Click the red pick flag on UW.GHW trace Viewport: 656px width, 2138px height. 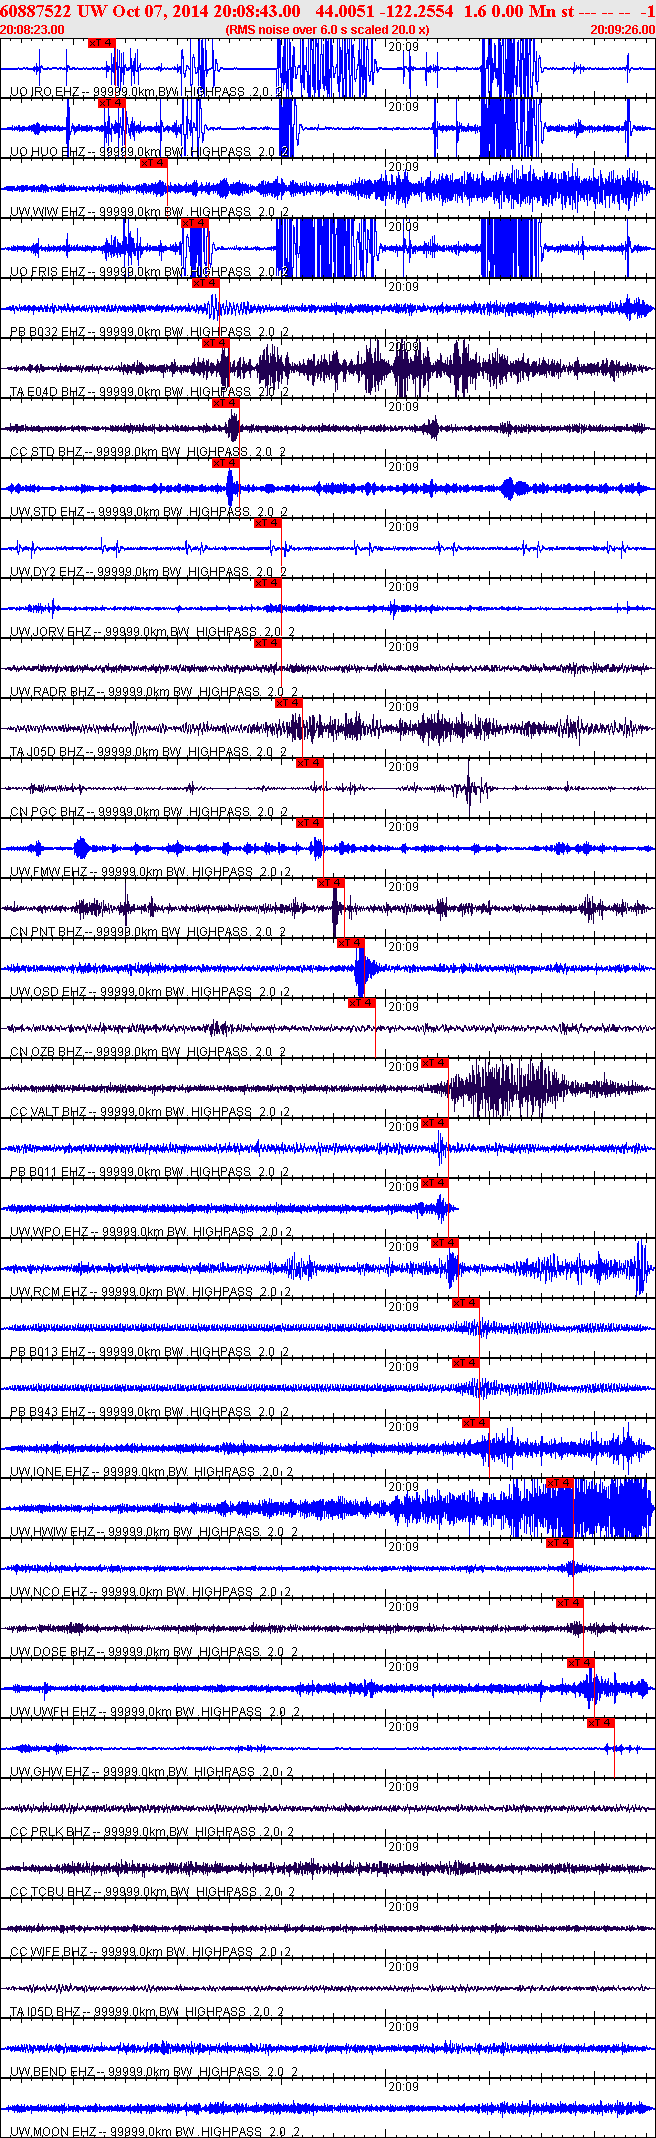pyautogui.click(x=601, y=1723)
